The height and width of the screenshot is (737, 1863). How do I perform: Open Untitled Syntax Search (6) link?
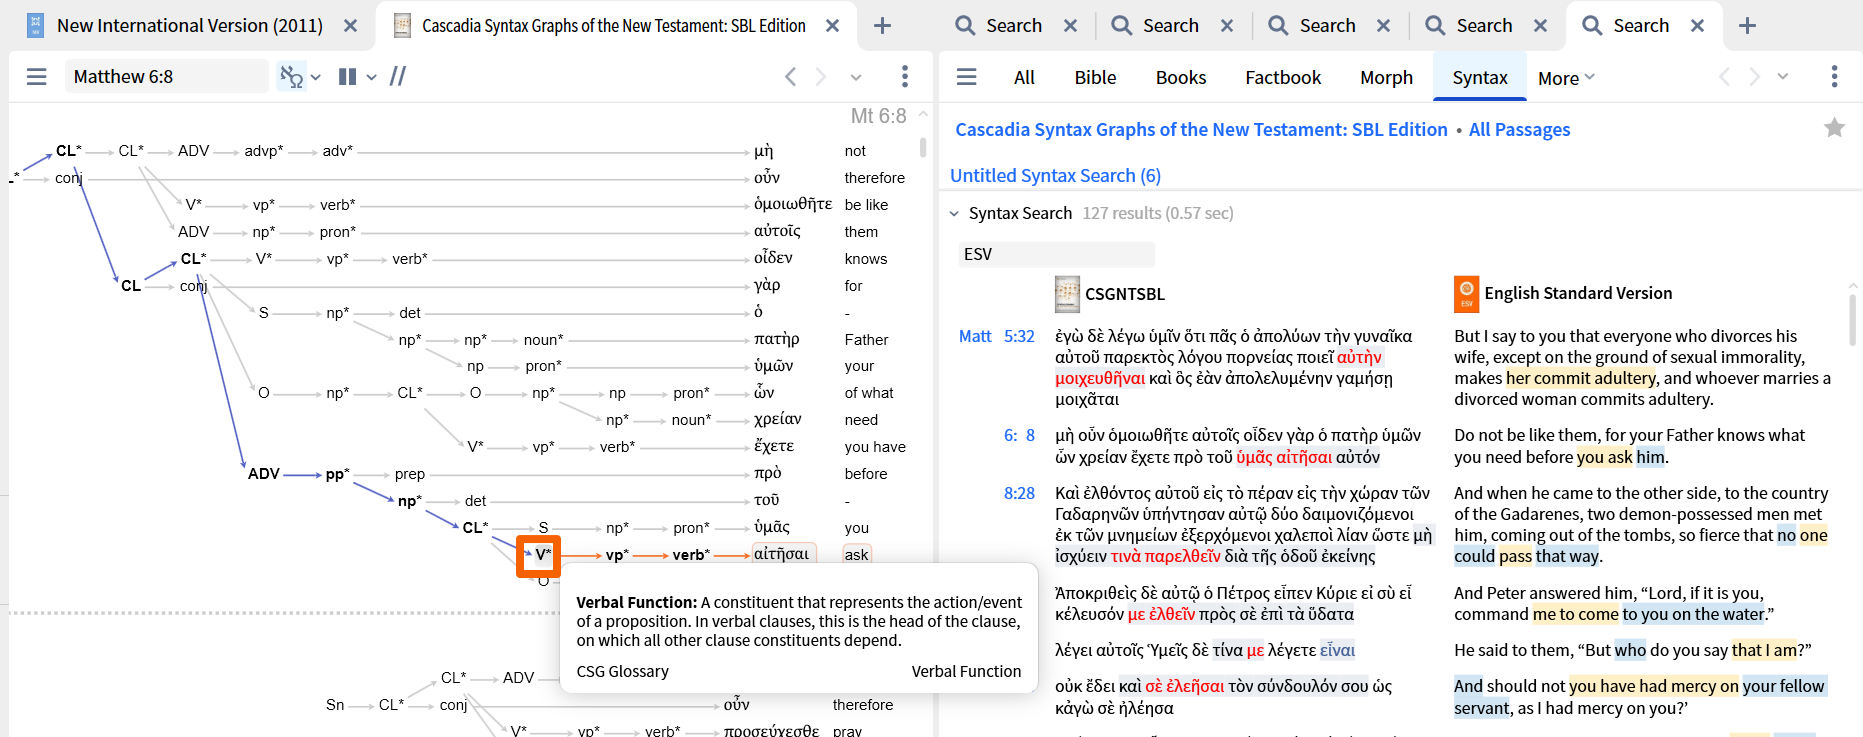[1055, 176]
